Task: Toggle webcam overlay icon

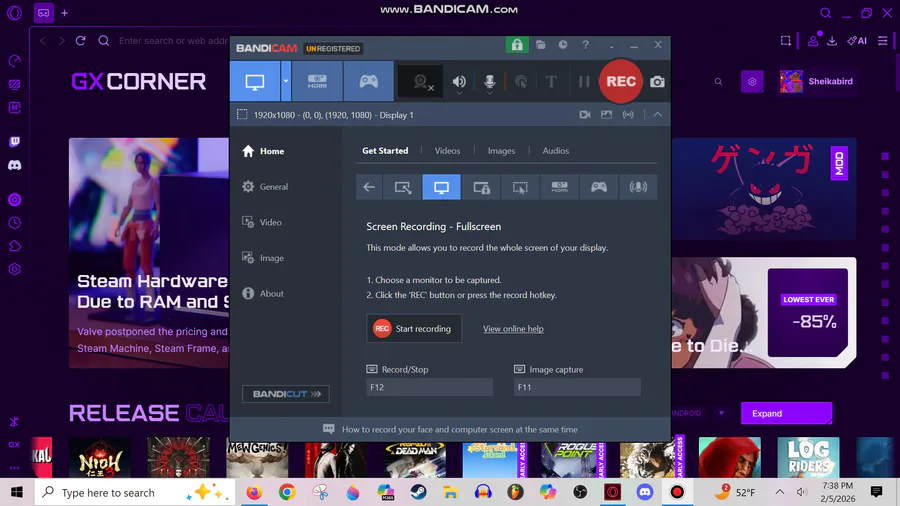Action: (421, 82)
